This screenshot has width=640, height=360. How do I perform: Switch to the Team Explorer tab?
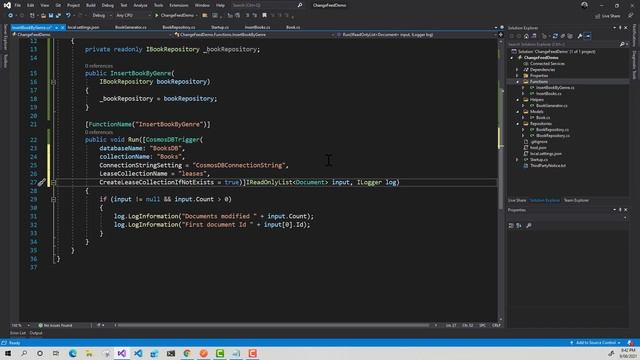pos(576,200)
